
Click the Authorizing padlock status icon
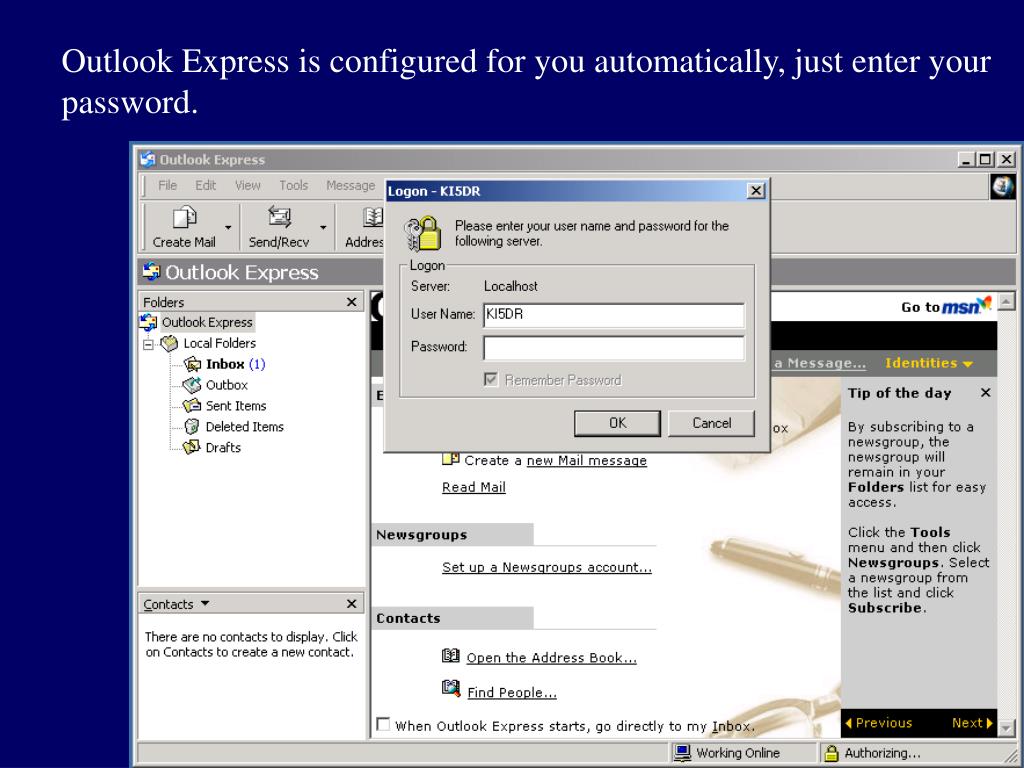click(831, 753)
